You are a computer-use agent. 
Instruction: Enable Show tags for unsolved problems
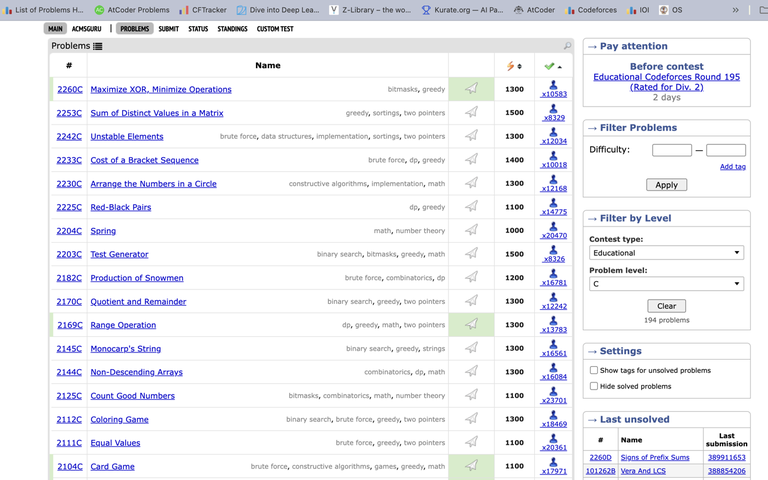[x=594, y=370]
